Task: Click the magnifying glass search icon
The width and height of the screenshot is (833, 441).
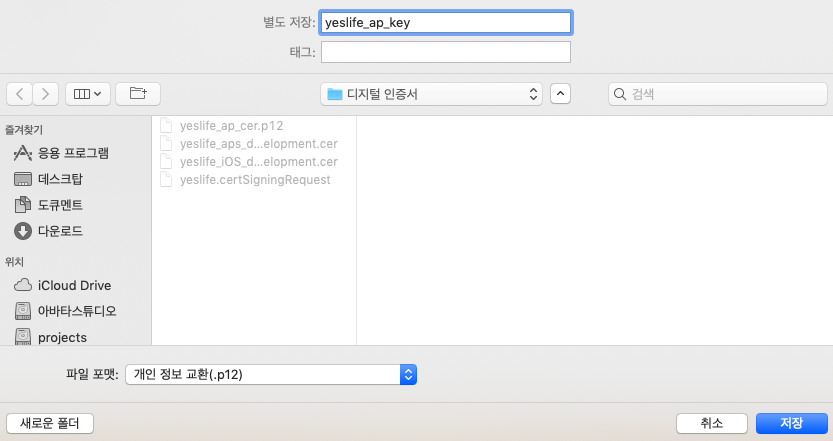Action: tap(619, 95)
